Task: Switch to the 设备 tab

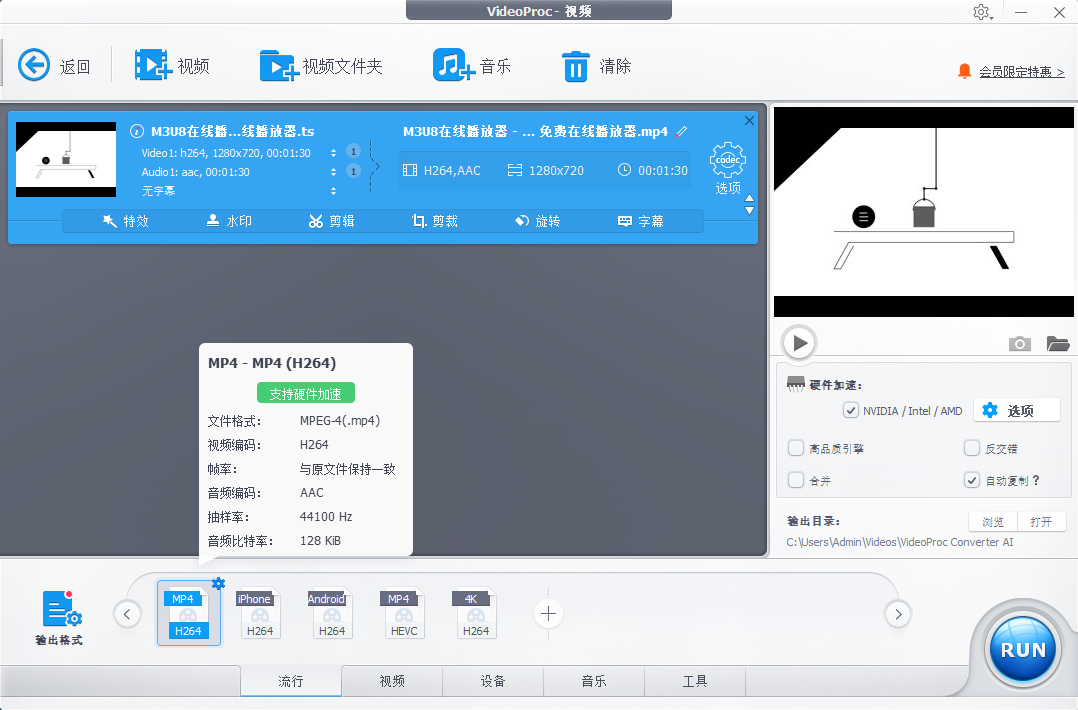Action: [493, 680]
